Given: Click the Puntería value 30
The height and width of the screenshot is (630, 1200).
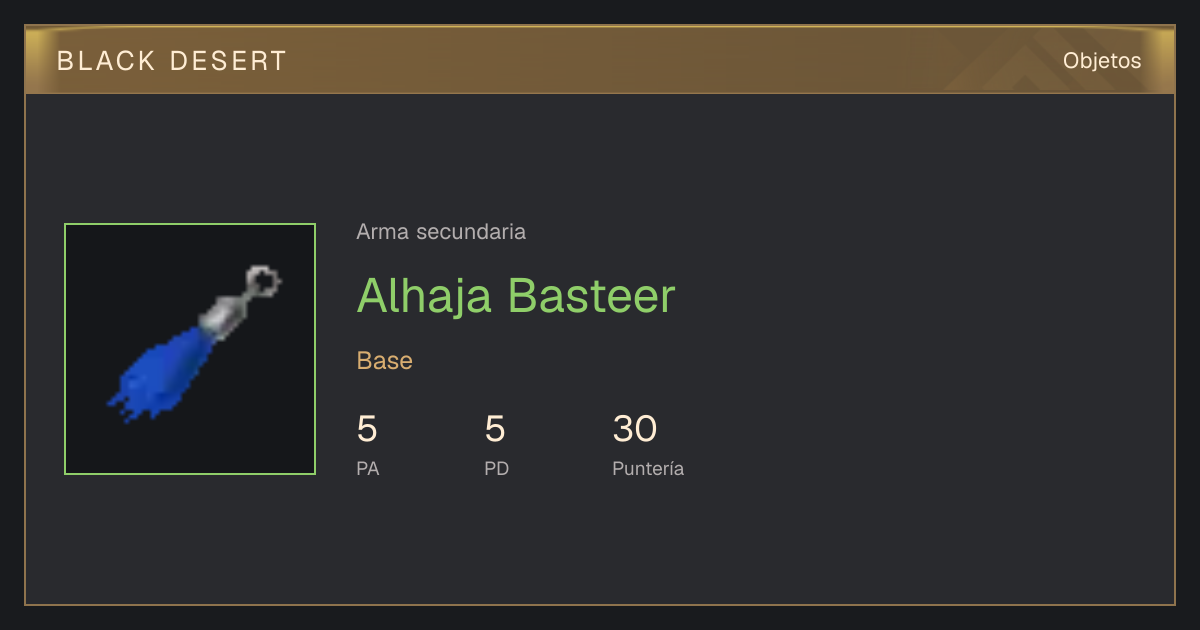Looking at the screenshot, I should pyautogui.click(x=635, y=429).
